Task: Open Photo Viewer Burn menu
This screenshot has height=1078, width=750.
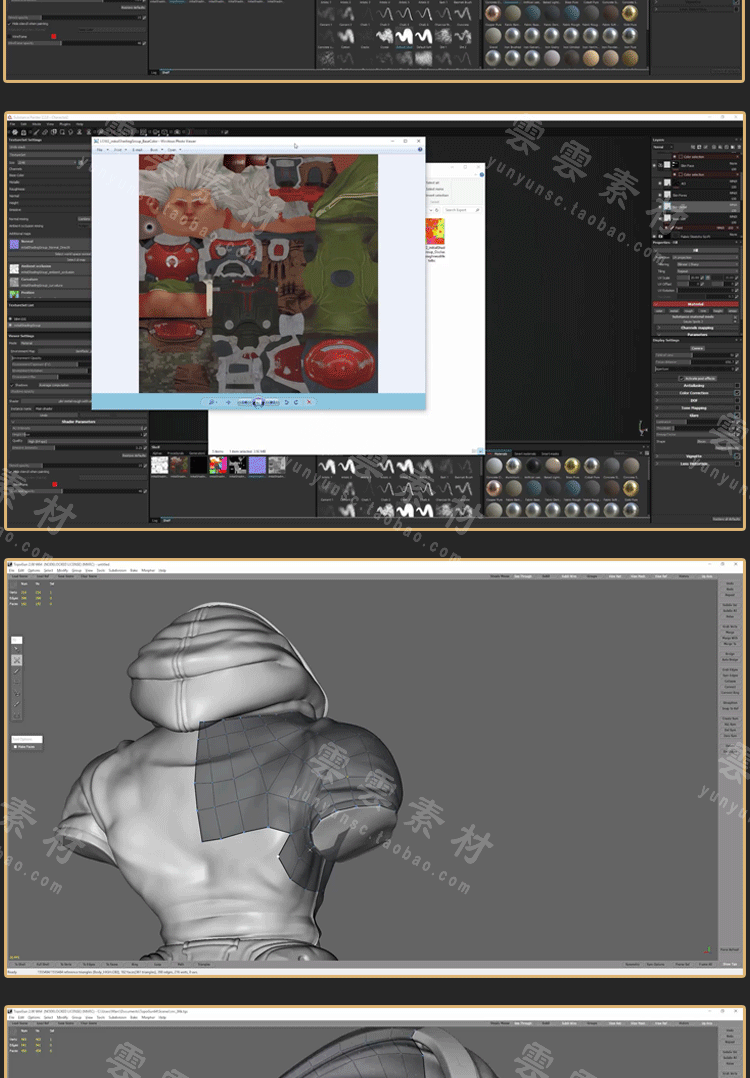Action: click(155, 149)
